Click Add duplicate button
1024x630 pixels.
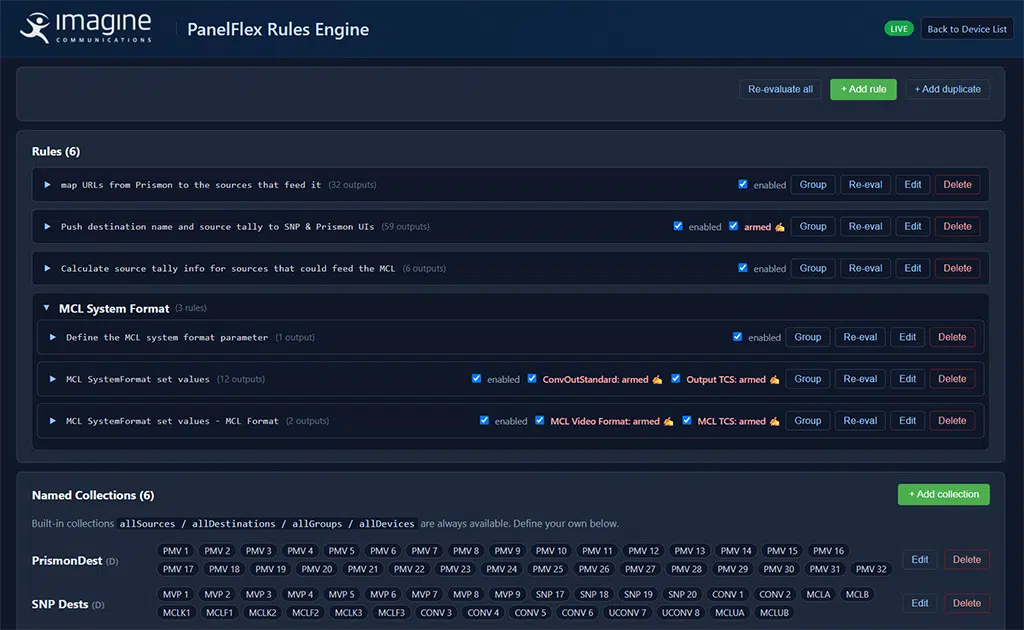[948, 89]
